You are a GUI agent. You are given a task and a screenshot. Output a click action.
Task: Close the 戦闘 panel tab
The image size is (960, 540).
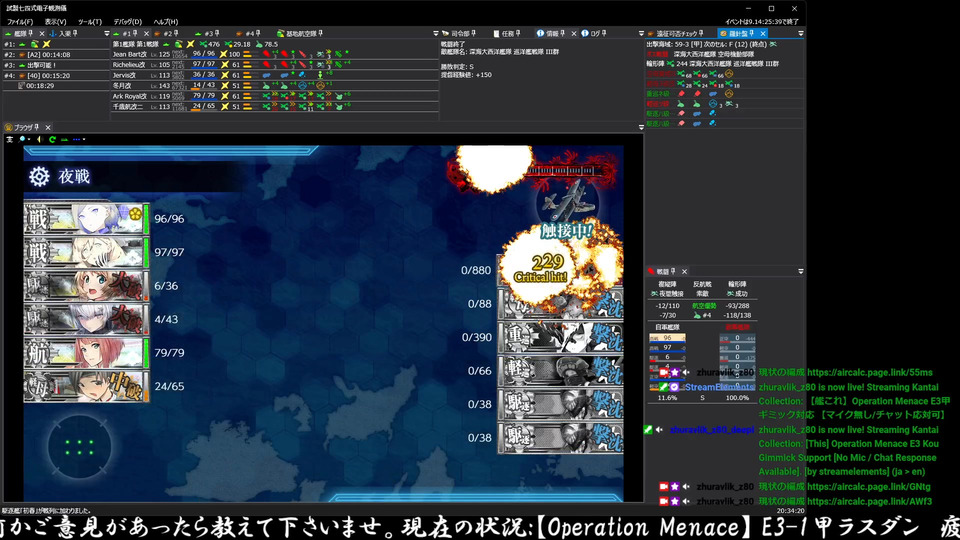point(684,271)
